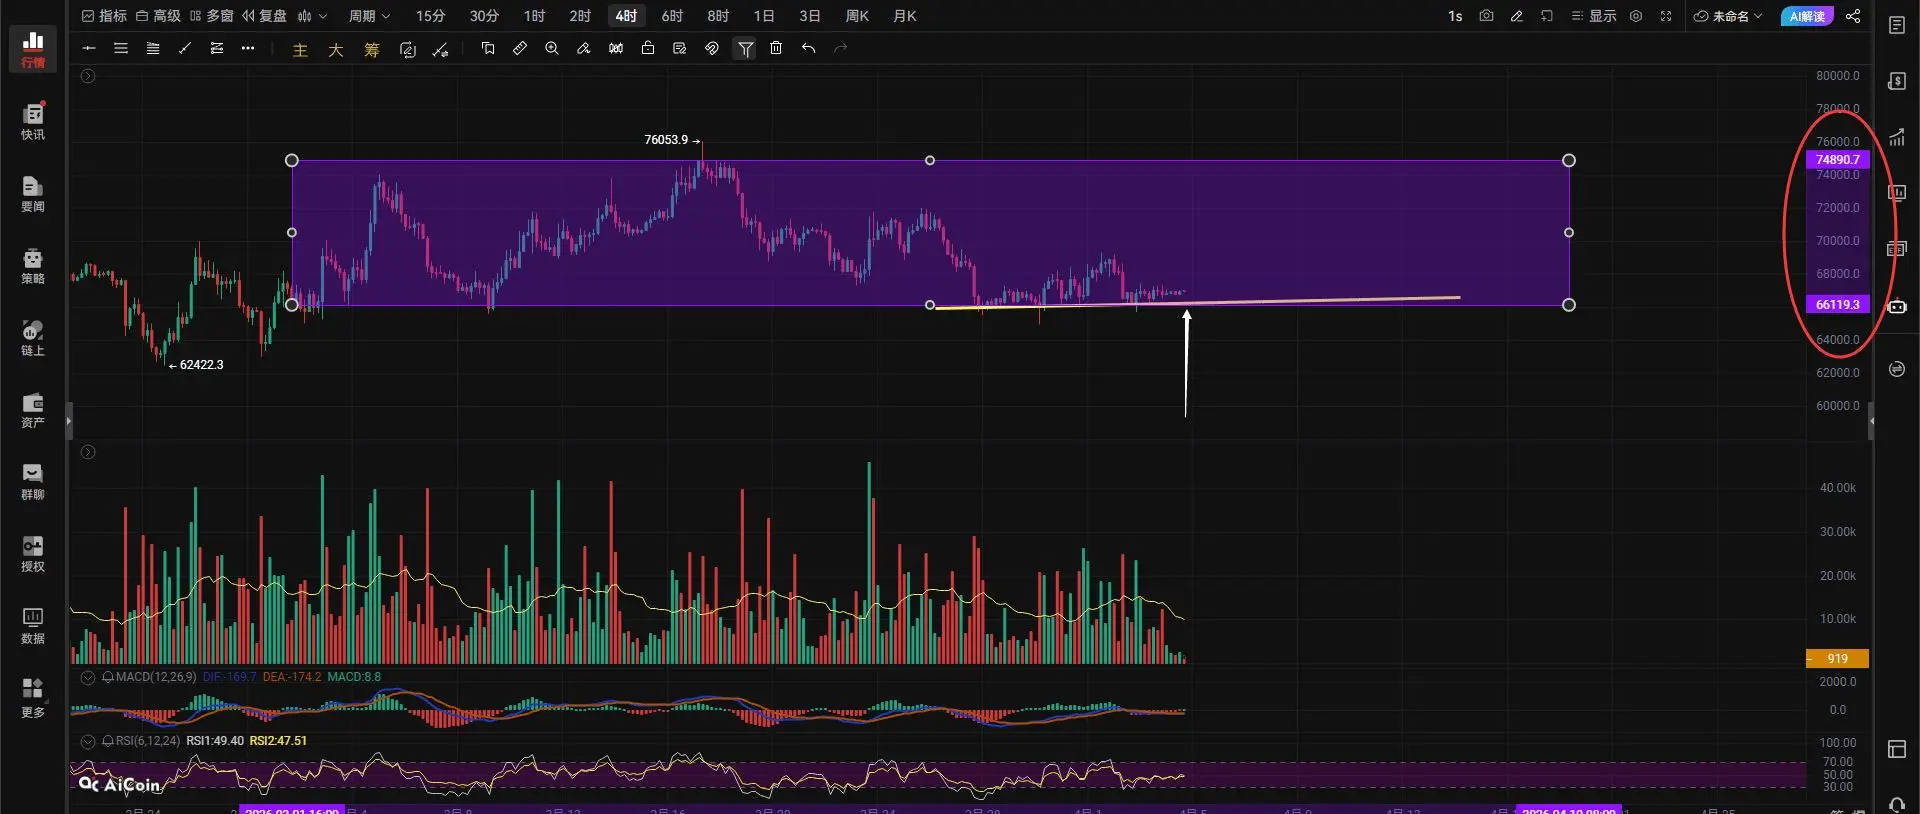This screenshot has width=1920, height=814.
Task: Enter fullscreen chart mode
Action: tap(1666, 16)
